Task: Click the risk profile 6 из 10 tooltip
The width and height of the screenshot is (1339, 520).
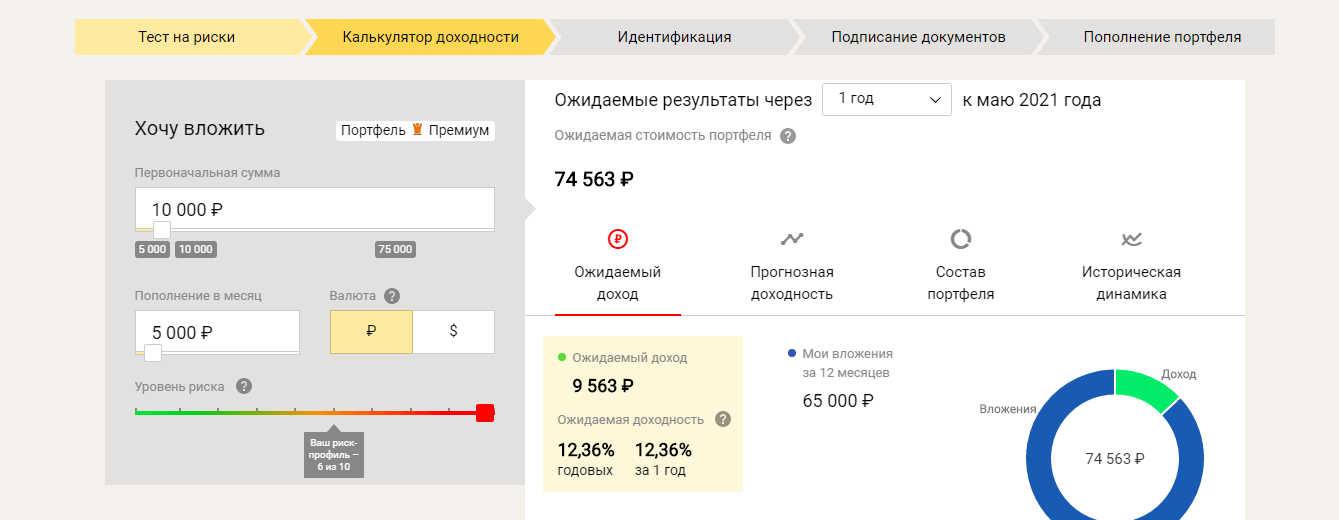Action: pos(334,454)
